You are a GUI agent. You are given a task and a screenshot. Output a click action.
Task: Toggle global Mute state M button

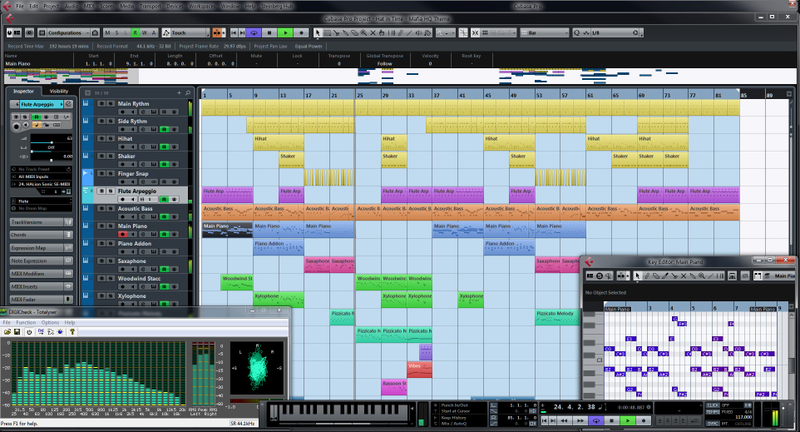(107, 33)
